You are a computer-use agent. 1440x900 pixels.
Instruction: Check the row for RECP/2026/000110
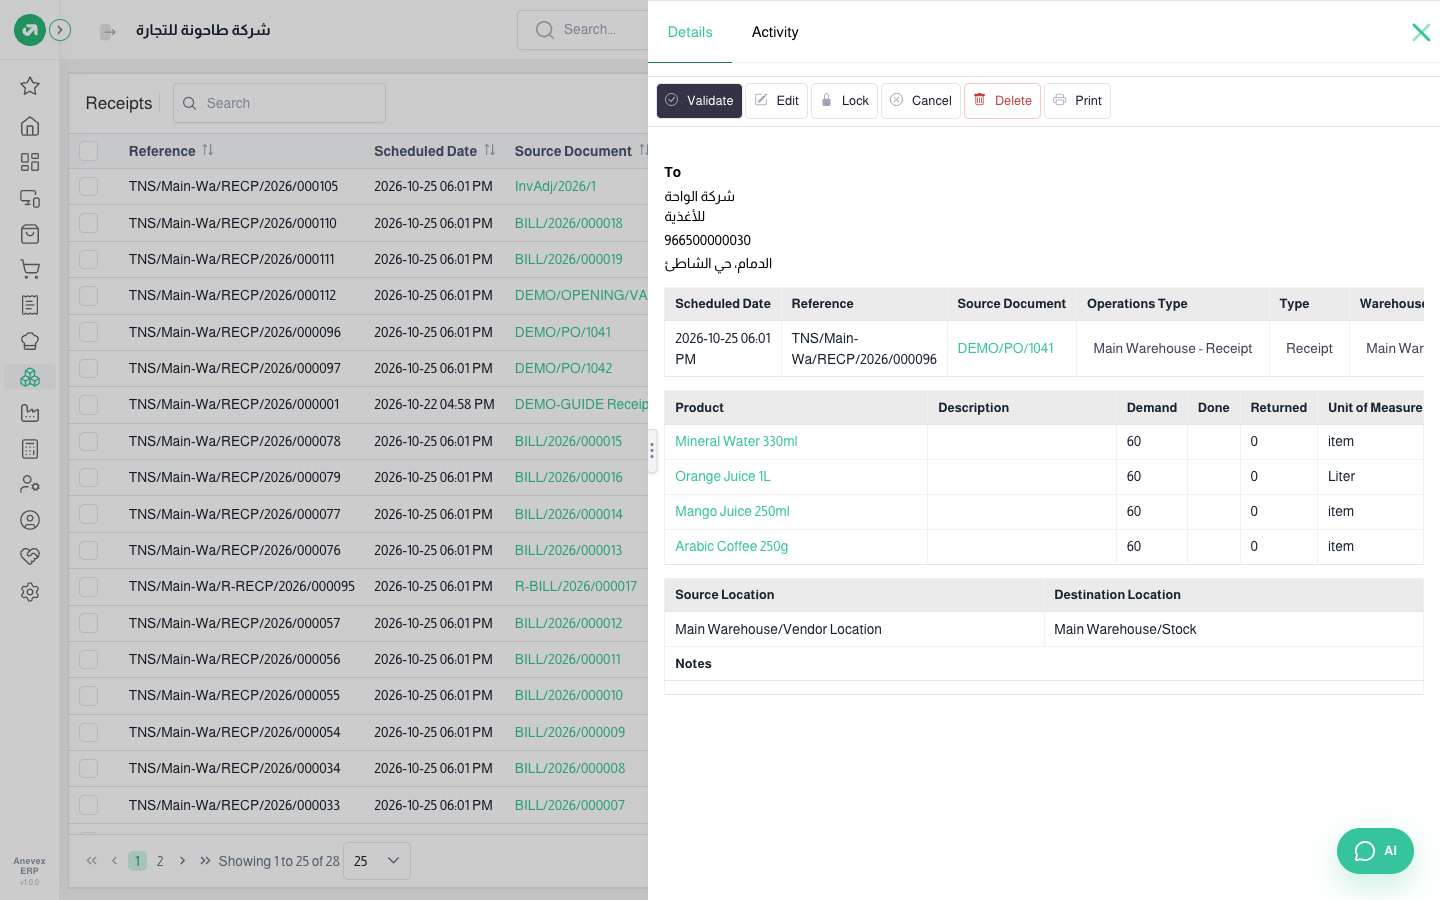[x=89, y=223]
